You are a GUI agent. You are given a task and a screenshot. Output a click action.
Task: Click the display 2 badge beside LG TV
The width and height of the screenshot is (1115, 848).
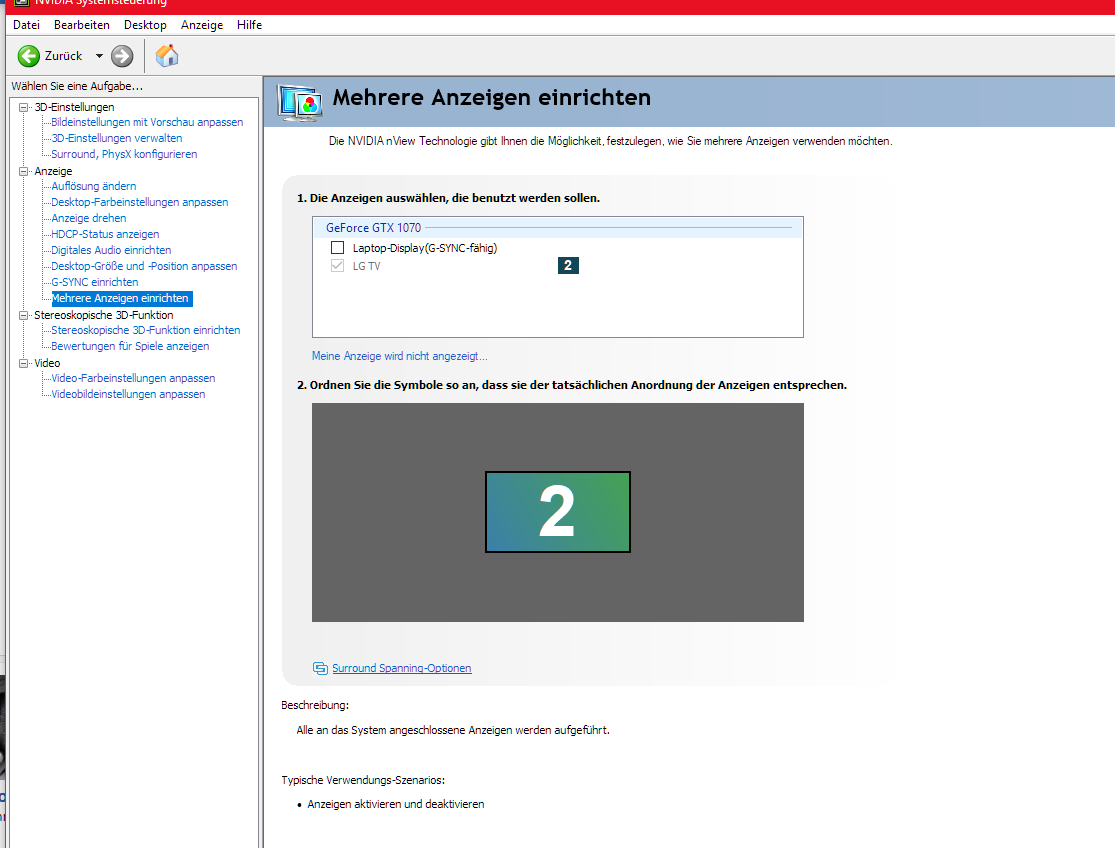(567, 265)
